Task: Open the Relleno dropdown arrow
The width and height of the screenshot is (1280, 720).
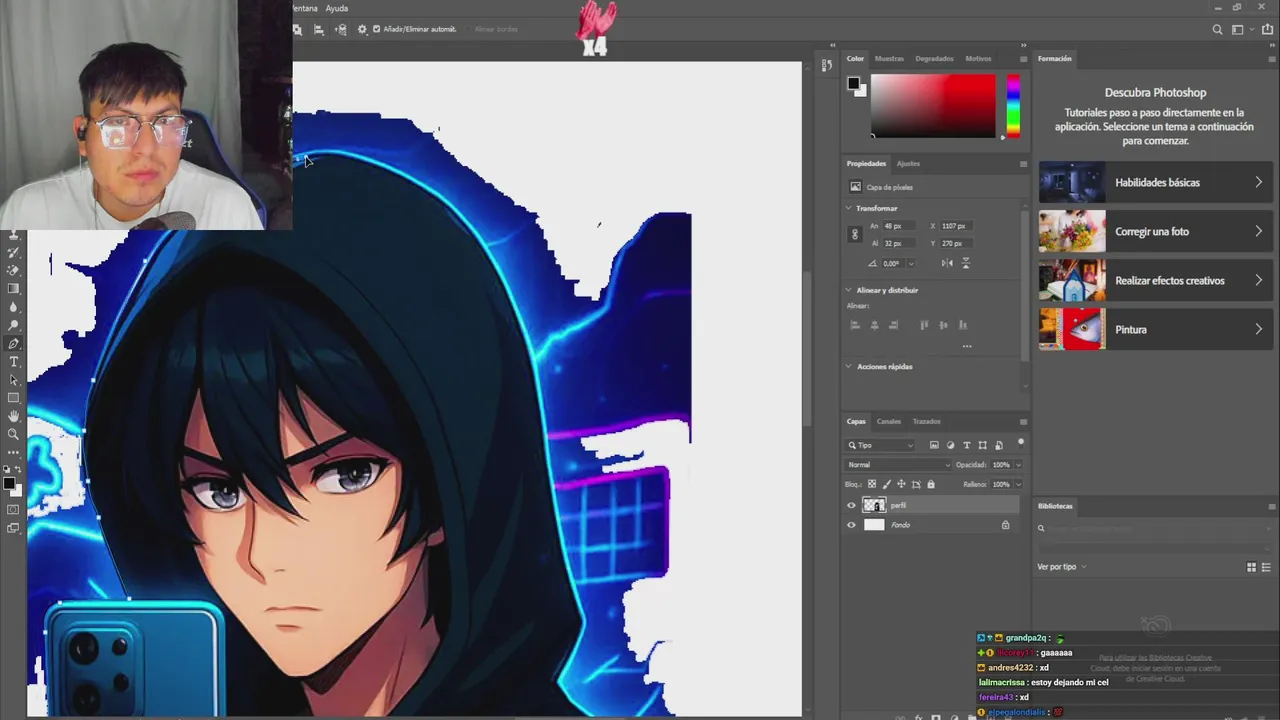Action: [1019, 484]
